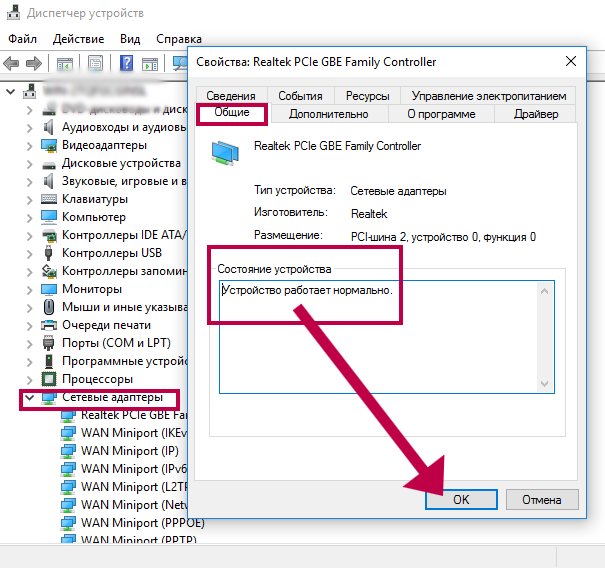Click the USB controllers (Контроллеры USB) icon
The width and height of the screenshot is (605, 568).
[x=49, y=253]
